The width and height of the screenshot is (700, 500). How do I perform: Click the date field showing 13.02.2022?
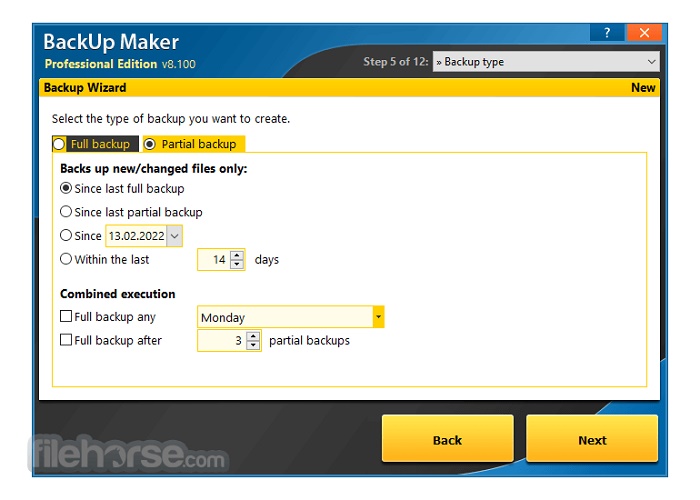pyautogui.click(x=135, y=236)
